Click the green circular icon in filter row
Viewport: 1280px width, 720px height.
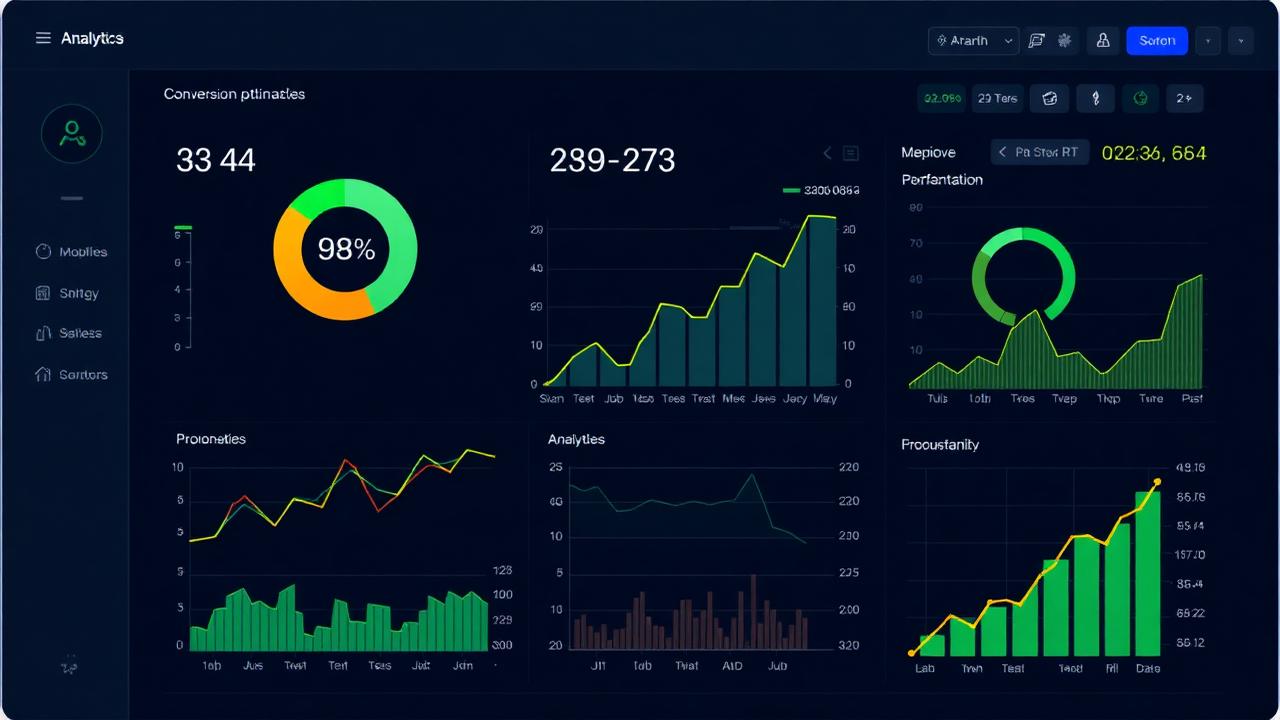click(x=1139, y=98)
